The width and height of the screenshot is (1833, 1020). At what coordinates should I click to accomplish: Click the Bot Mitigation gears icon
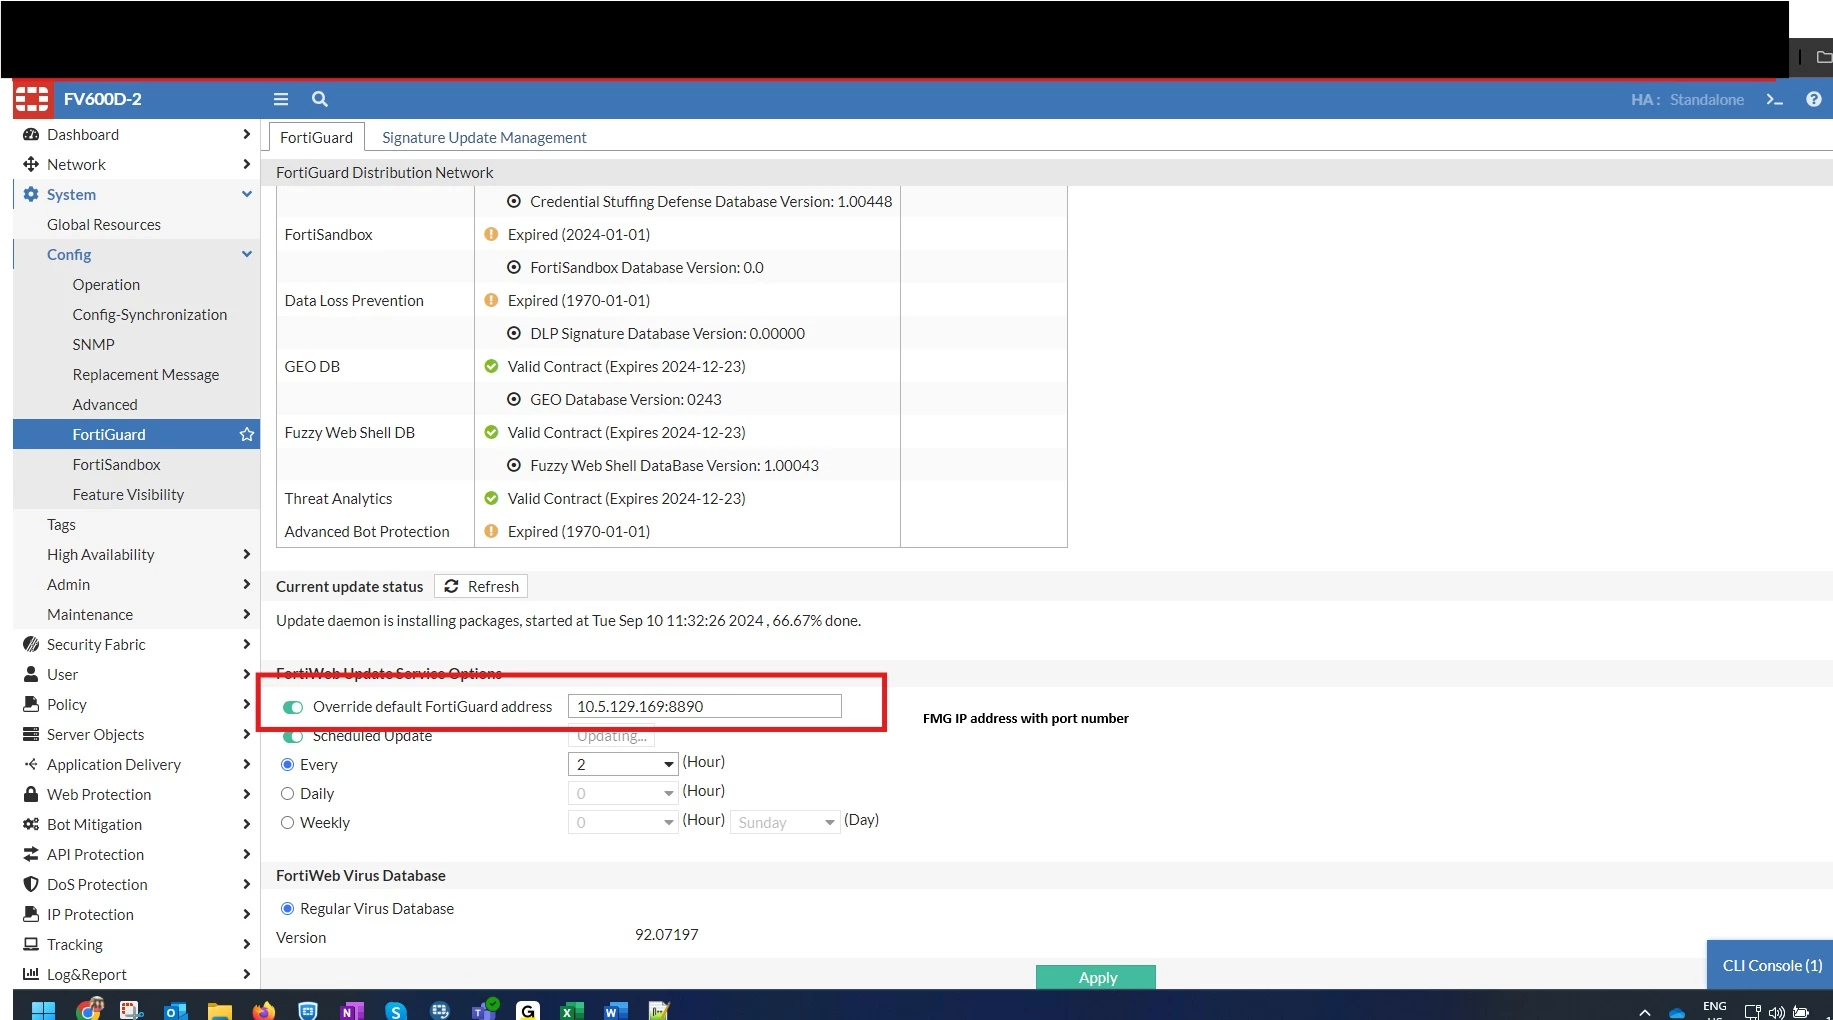point(31,824)
